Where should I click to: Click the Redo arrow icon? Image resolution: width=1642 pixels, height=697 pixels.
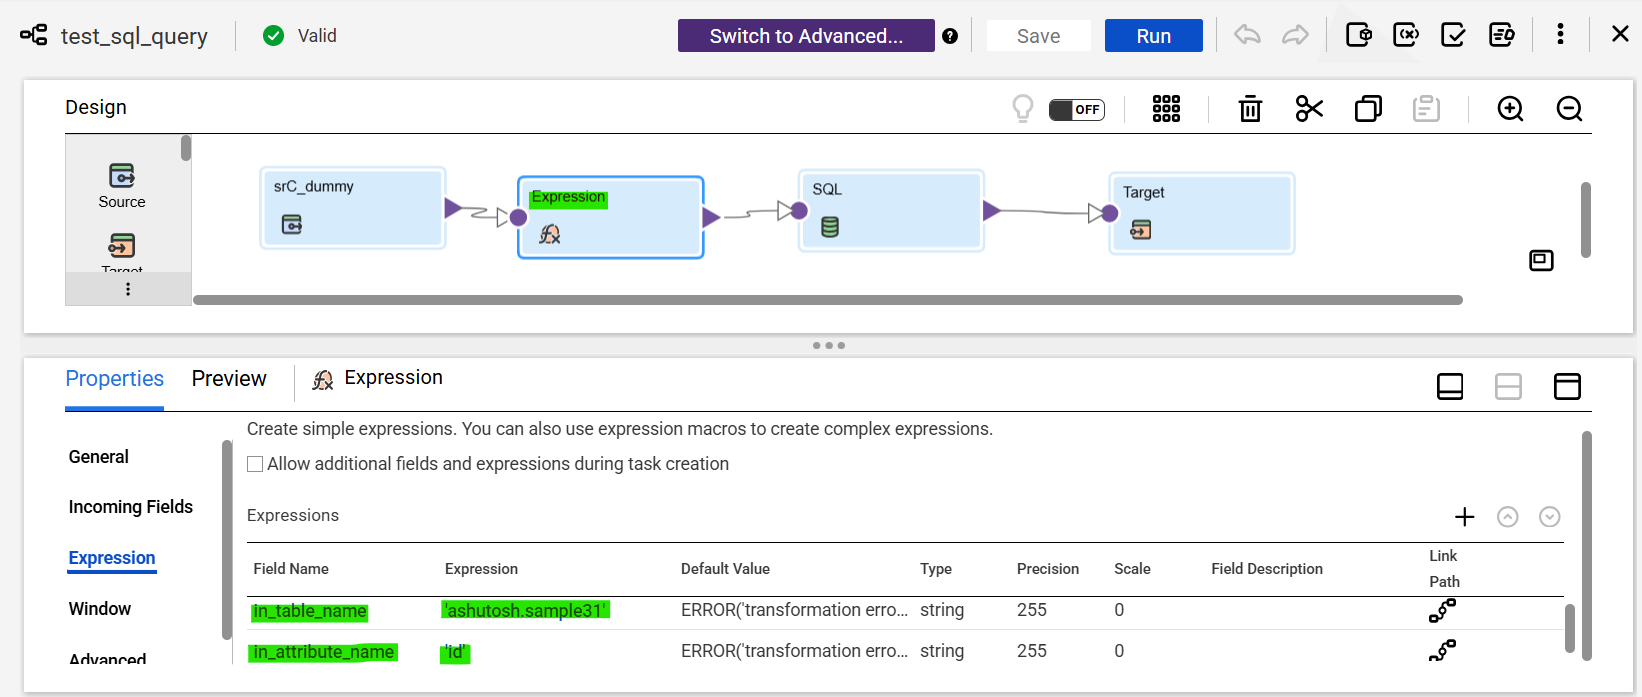tap(1295, 35)
